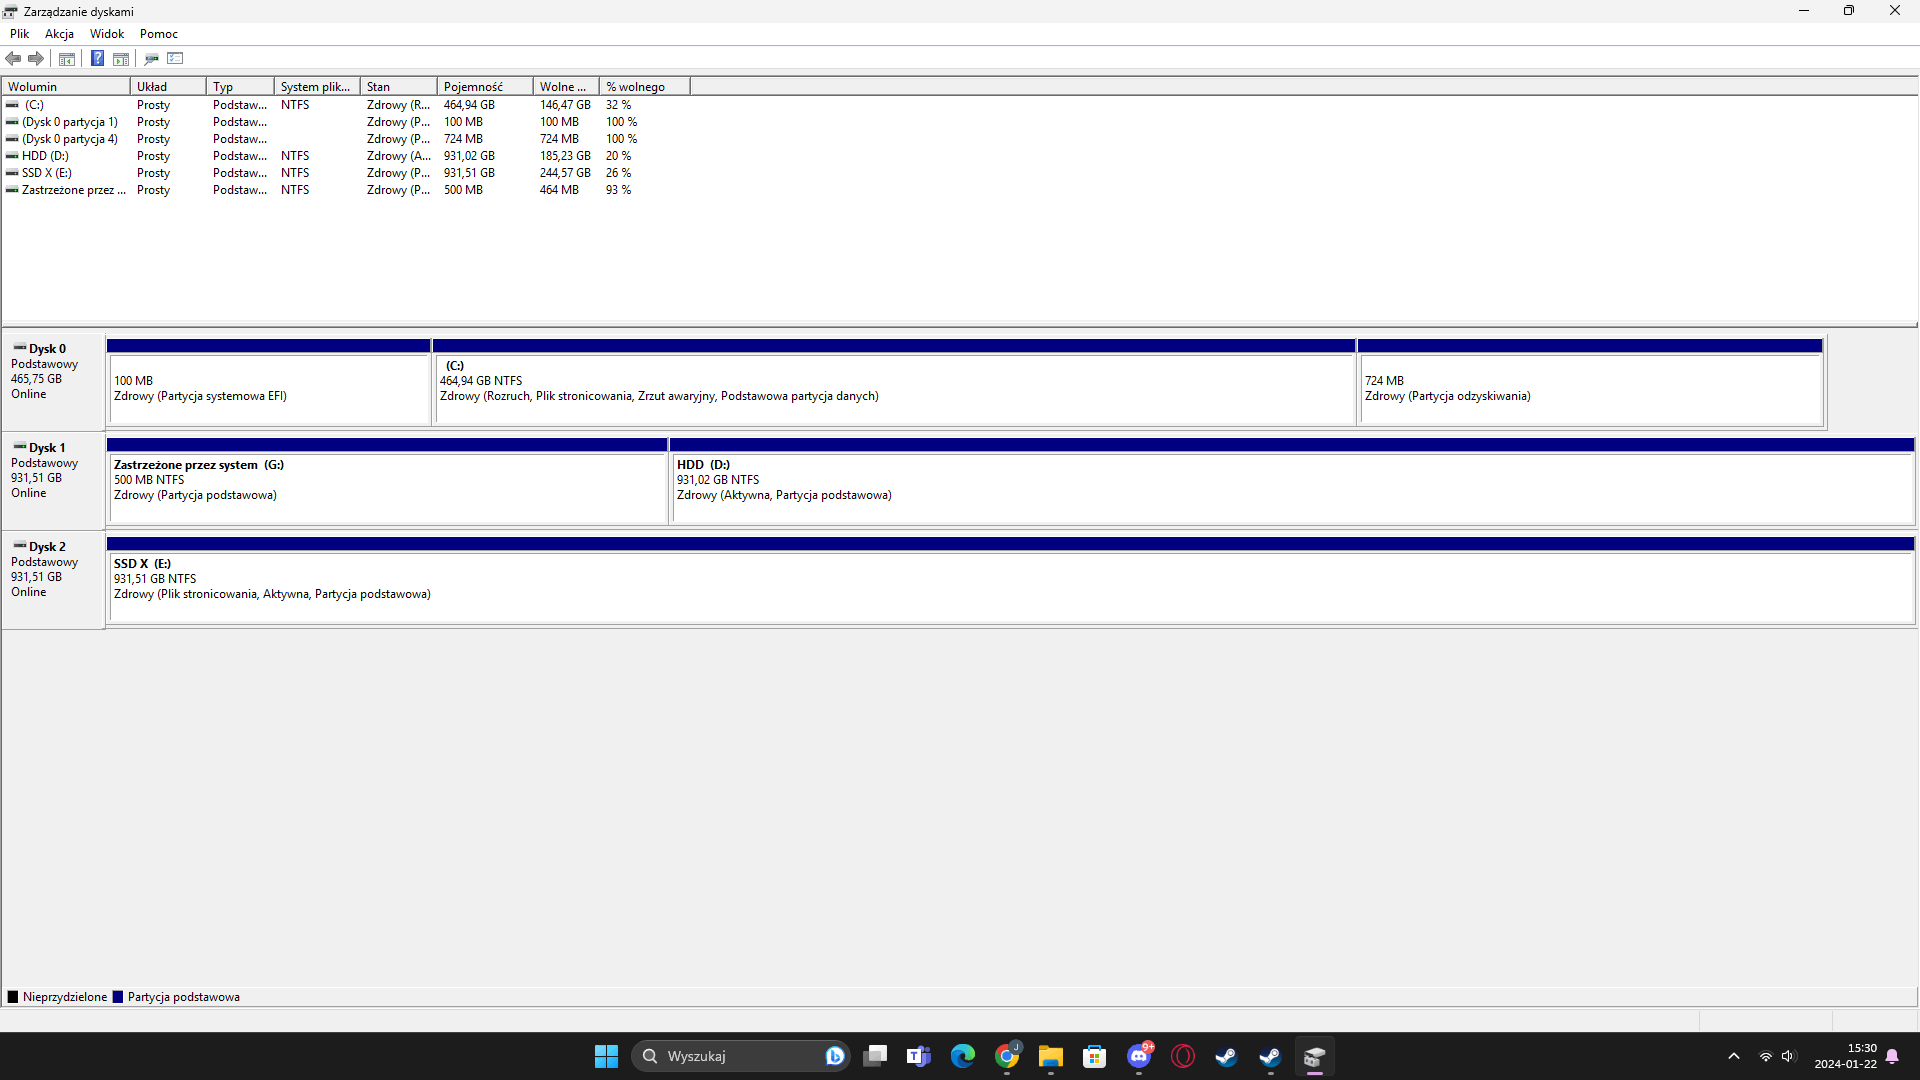Select SSD X (E:) row in volume list
1920x1080 pixels.
[x=47, y=173]
